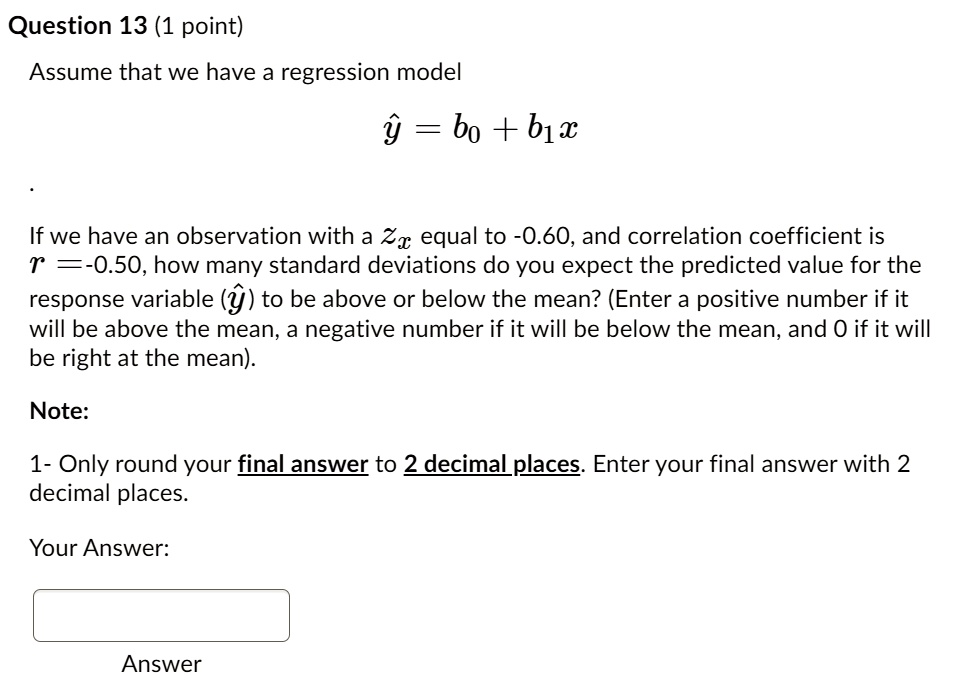Click the Answer label below the text box
The image size is (973, 687).
click(161, 663)
